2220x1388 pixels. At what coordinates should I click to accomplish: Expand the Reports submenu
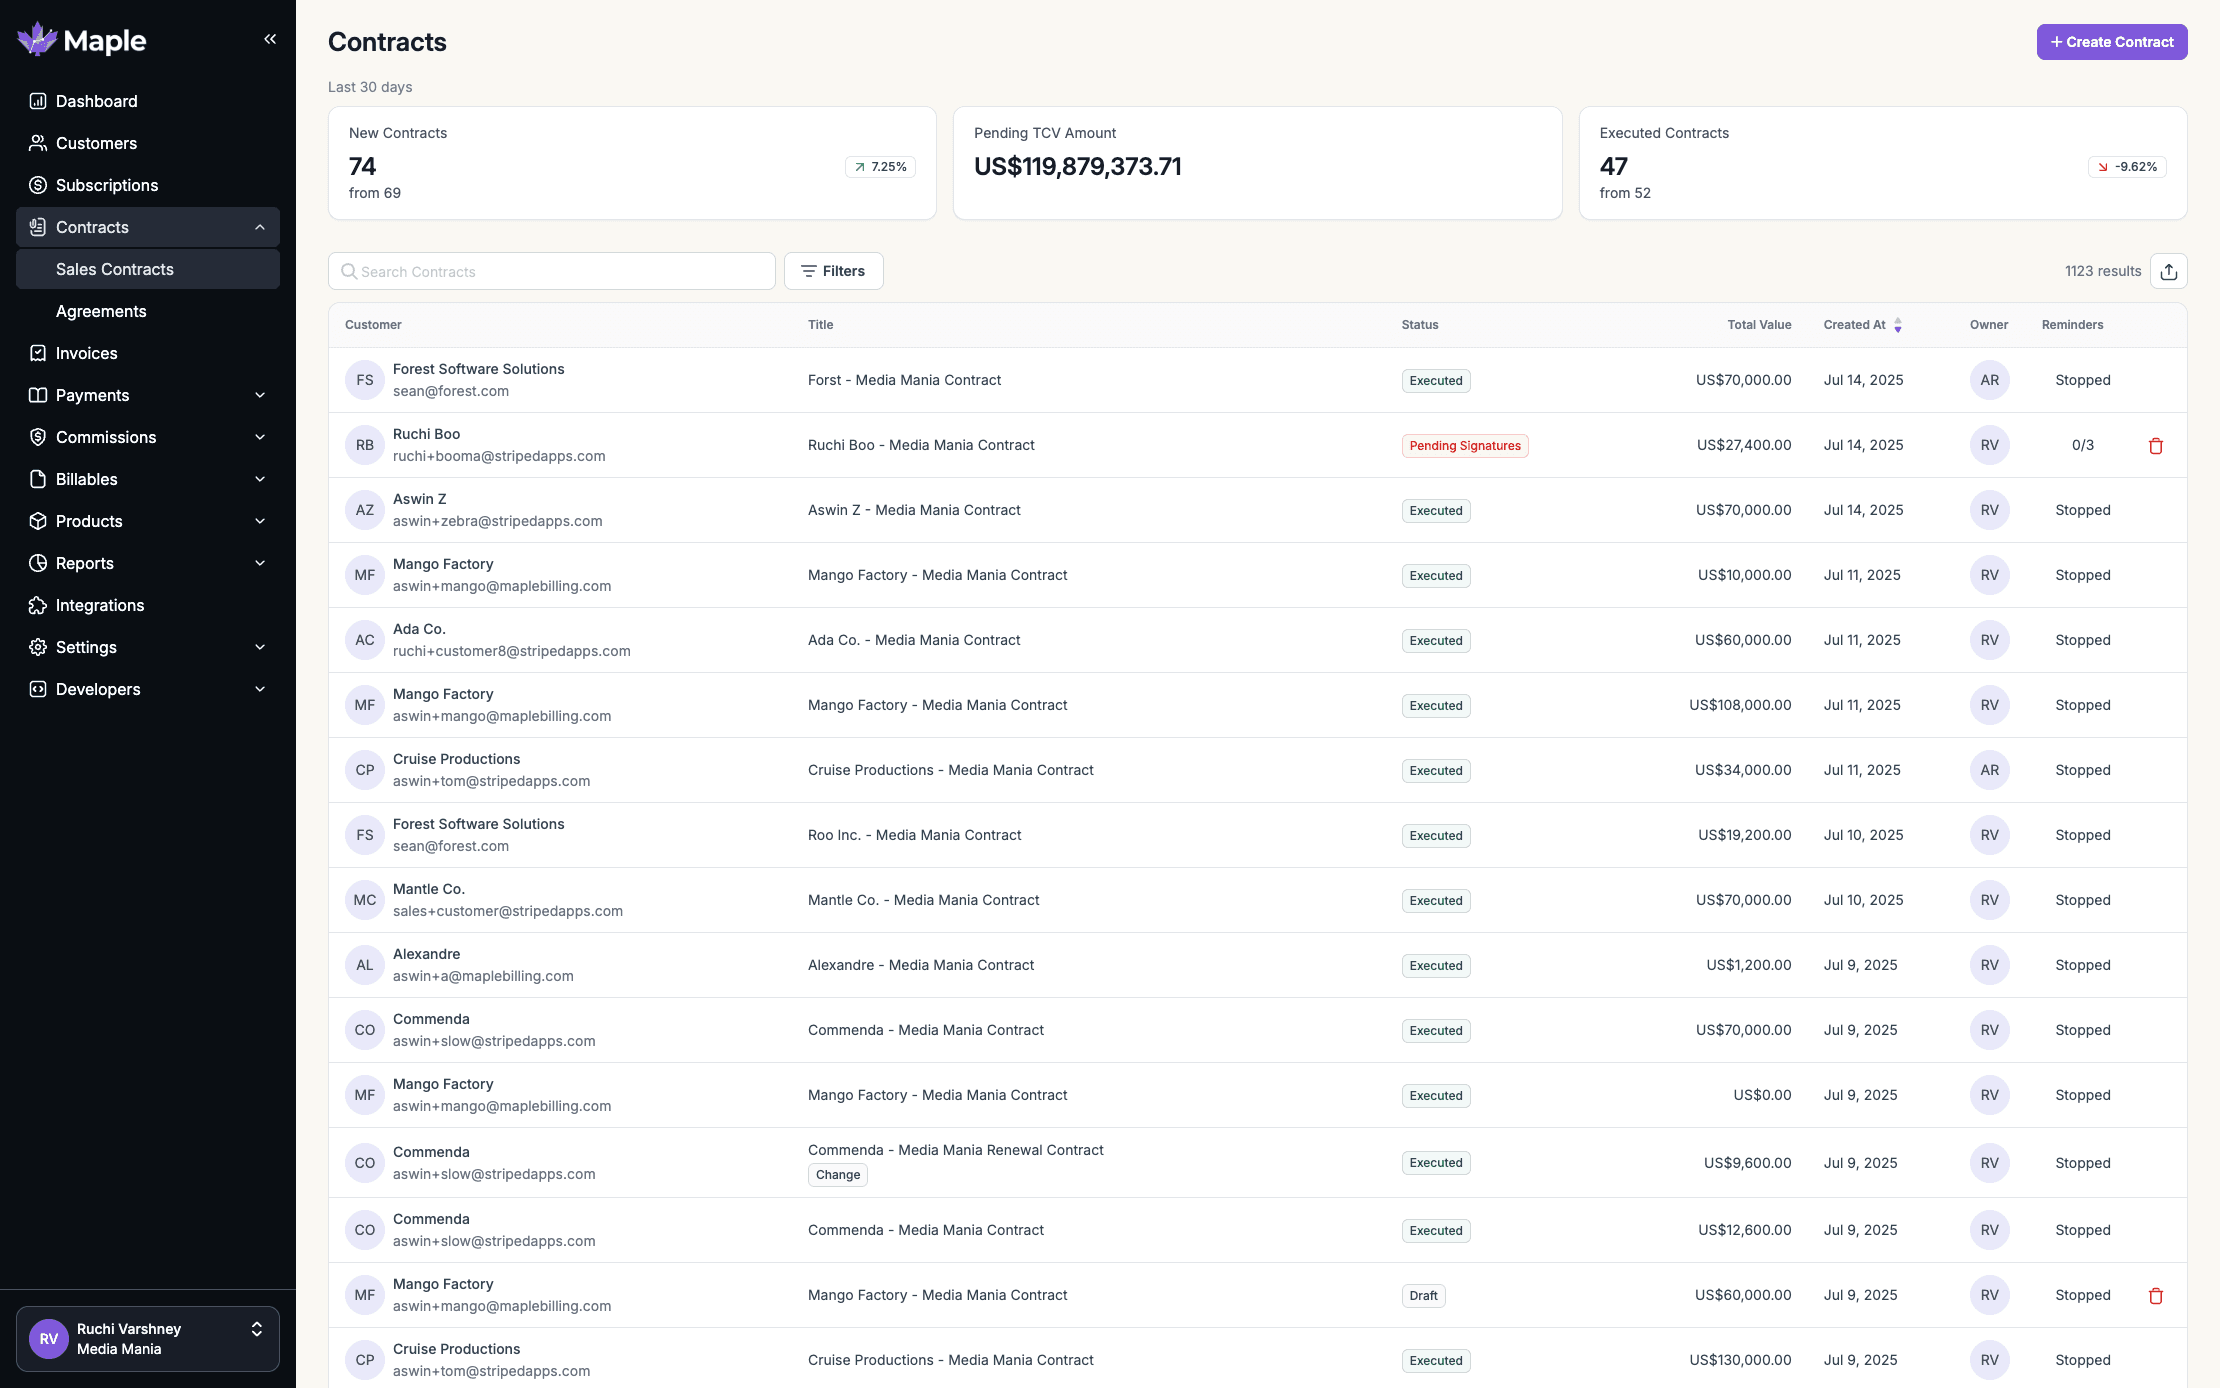pos(260,563)
